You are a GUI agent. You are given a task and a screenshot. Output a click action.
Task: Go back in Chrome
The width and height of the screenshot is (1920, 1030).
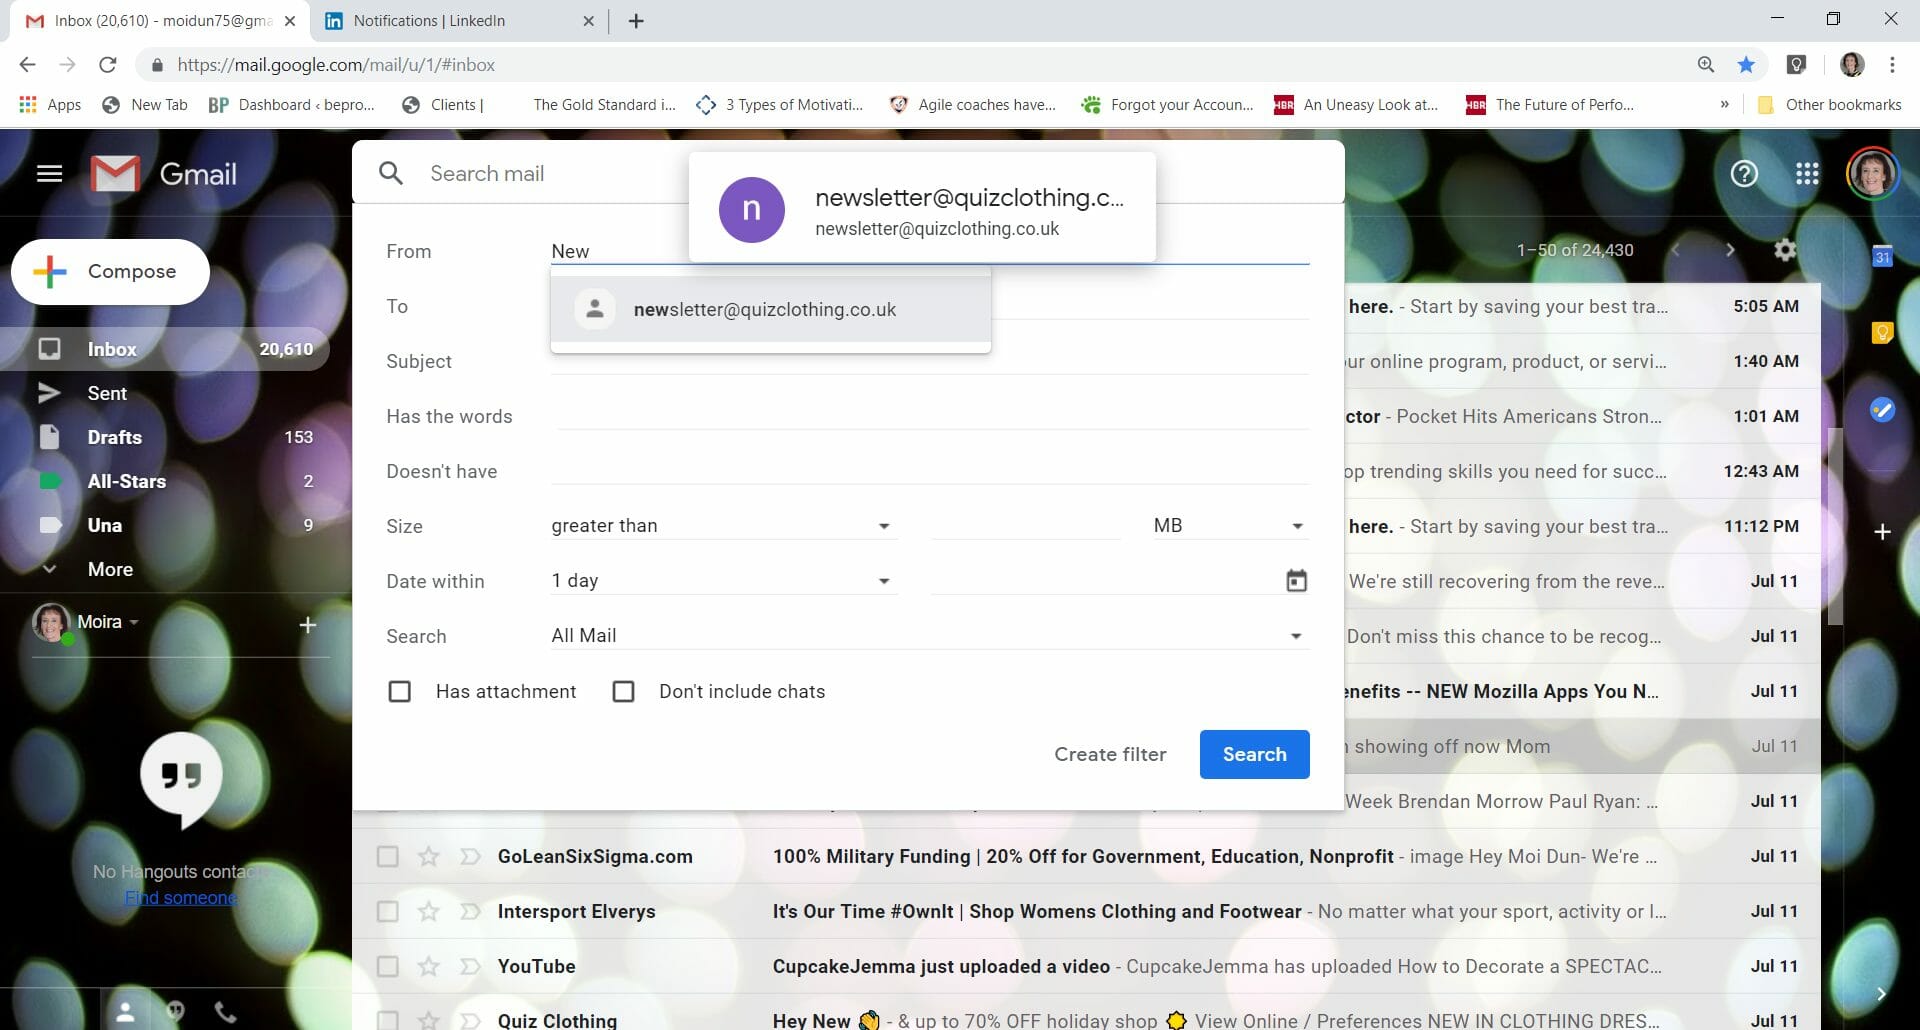[28, 65]
